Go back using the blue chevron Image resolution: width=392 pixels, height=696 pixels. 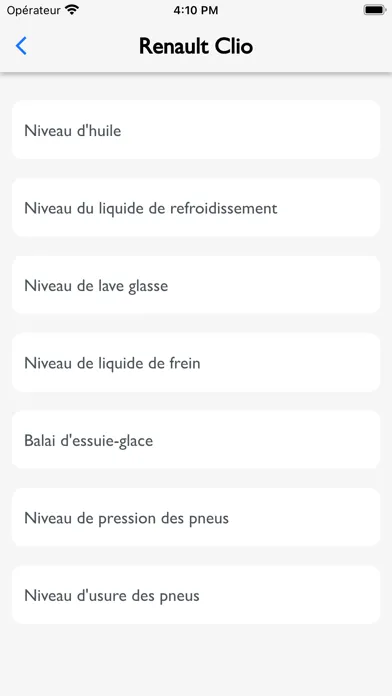(x=21, y=46)
